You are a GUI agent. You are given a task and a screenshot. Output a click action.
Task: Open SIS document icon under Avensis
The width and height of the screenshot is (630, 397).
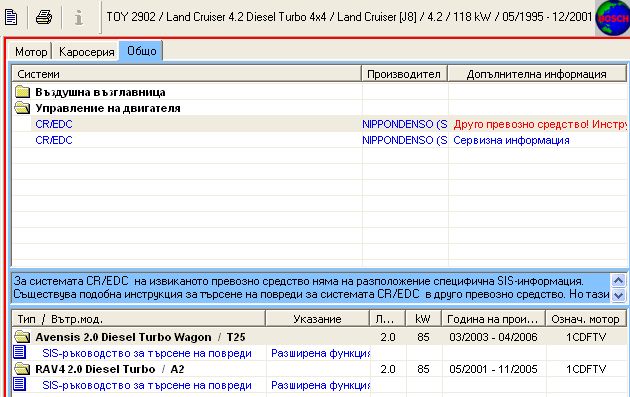tap(19, 352)
